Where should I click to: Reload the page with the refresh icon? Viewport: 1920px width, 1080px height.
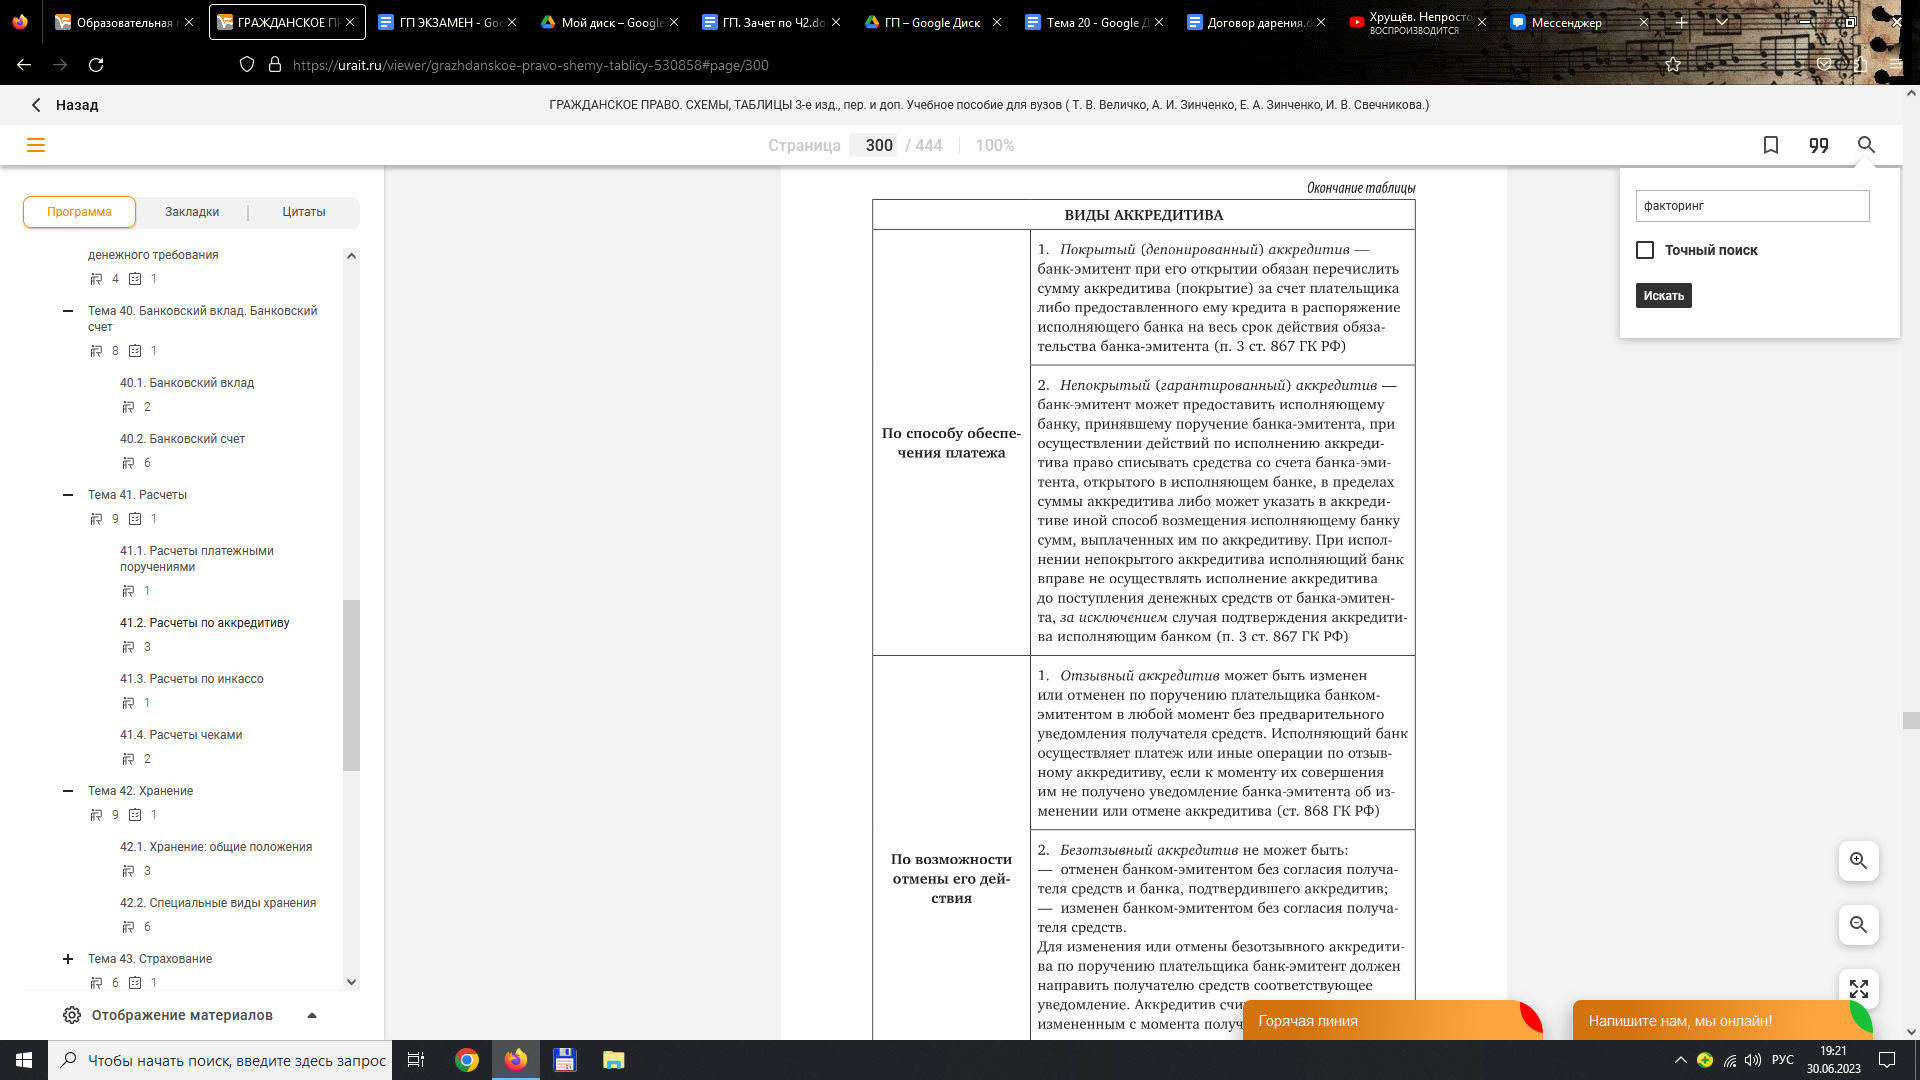tap(96, 65)
